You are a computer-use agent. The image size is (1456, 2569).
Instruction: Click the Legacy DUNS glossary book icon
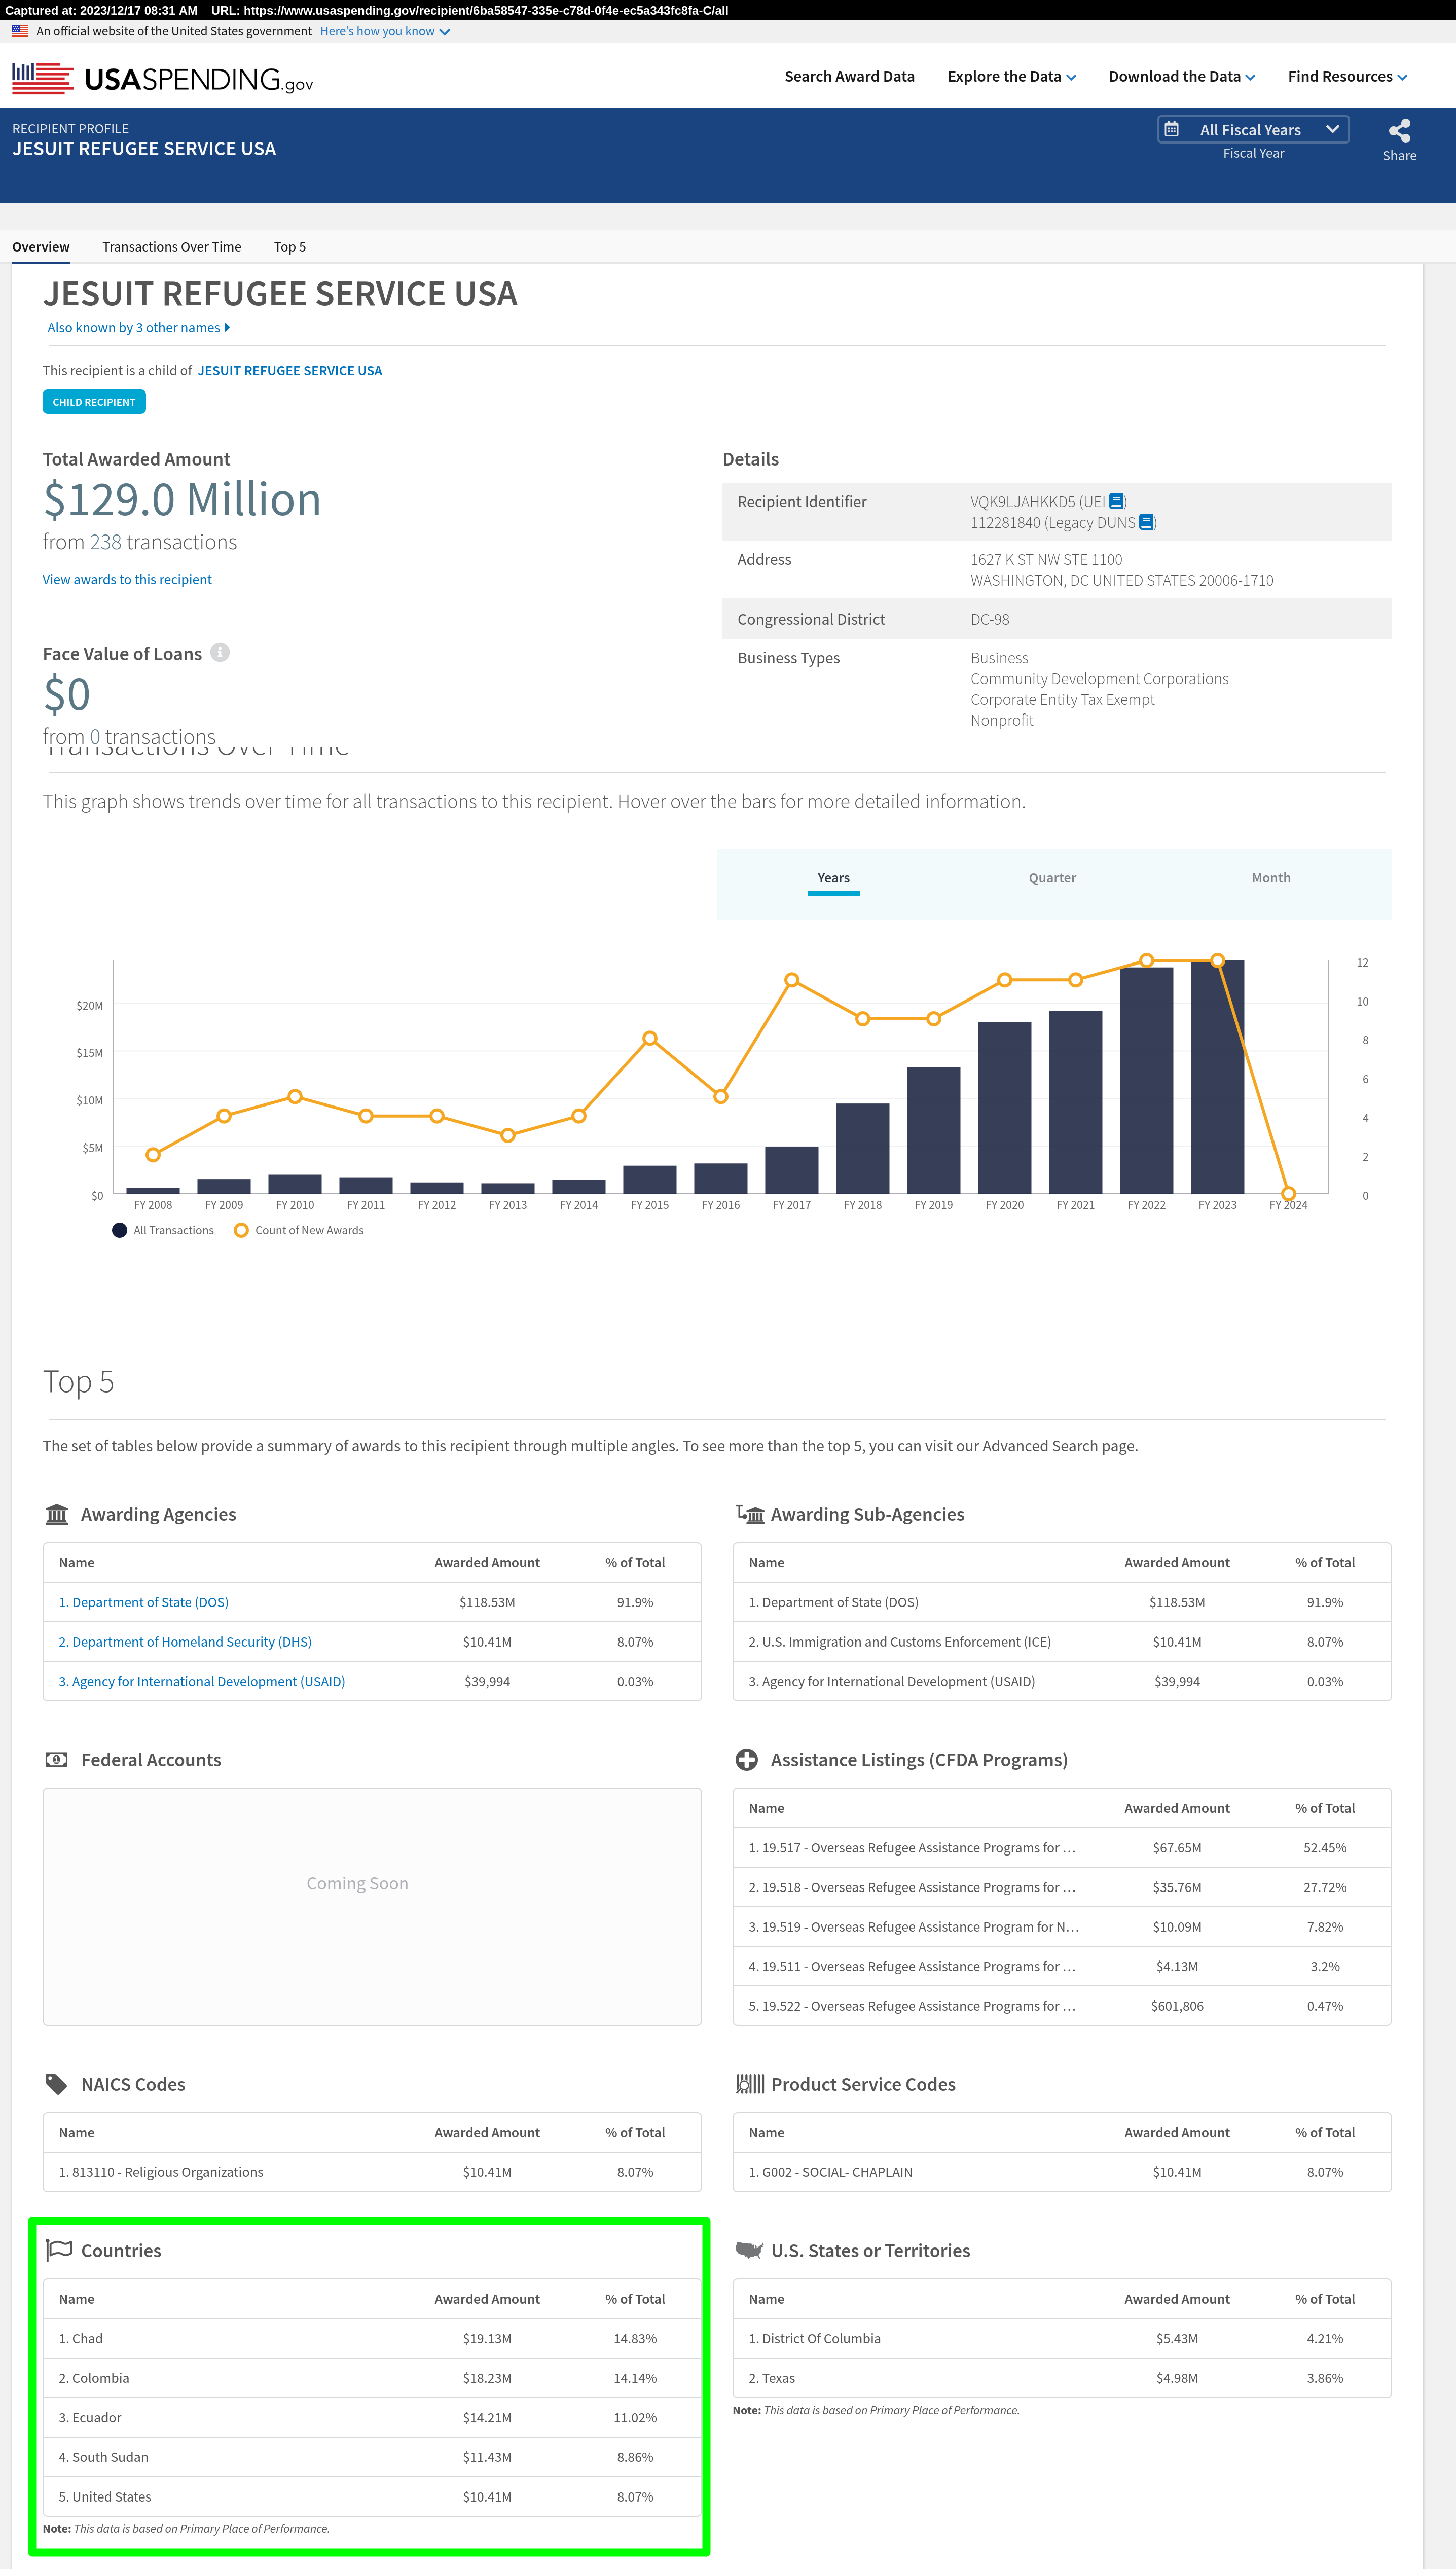pos(1147,522)
